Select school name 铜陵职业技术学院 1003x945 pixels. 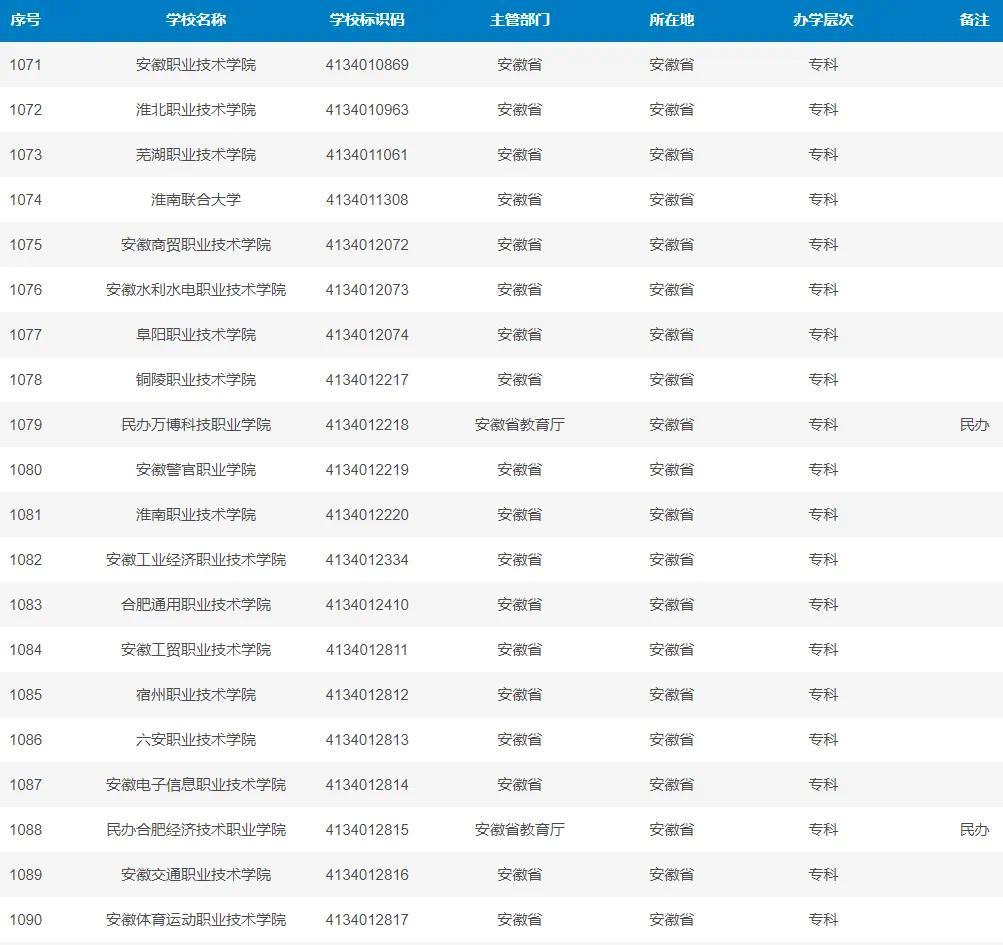[x=196, y=379]
